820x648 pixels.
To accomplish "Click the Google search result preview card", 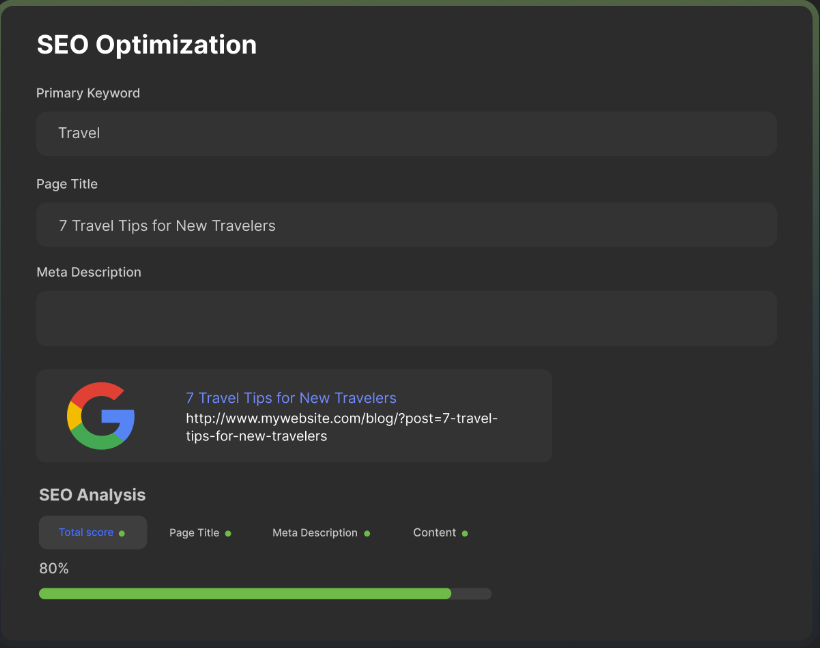I will pyautogui.click(x=294, y=415).
